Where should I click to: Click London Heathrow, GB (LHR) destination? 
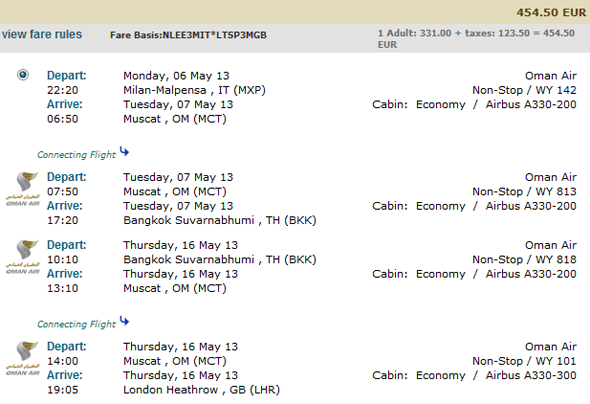click(202, 390)
